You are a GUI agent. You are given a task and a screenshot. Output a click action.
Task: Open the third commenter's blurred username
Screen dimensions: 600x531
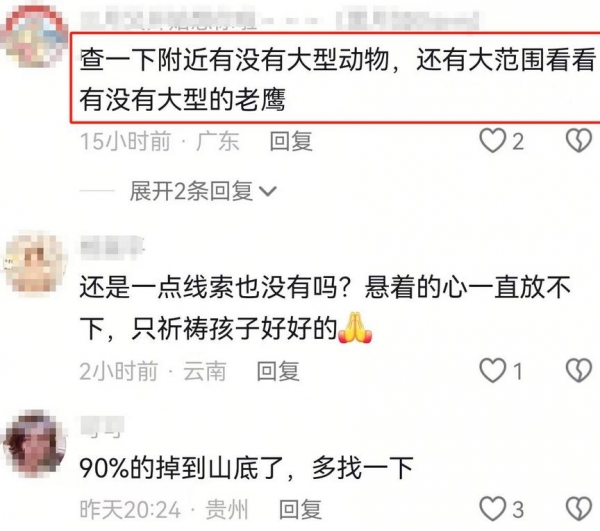pos(102,427)
